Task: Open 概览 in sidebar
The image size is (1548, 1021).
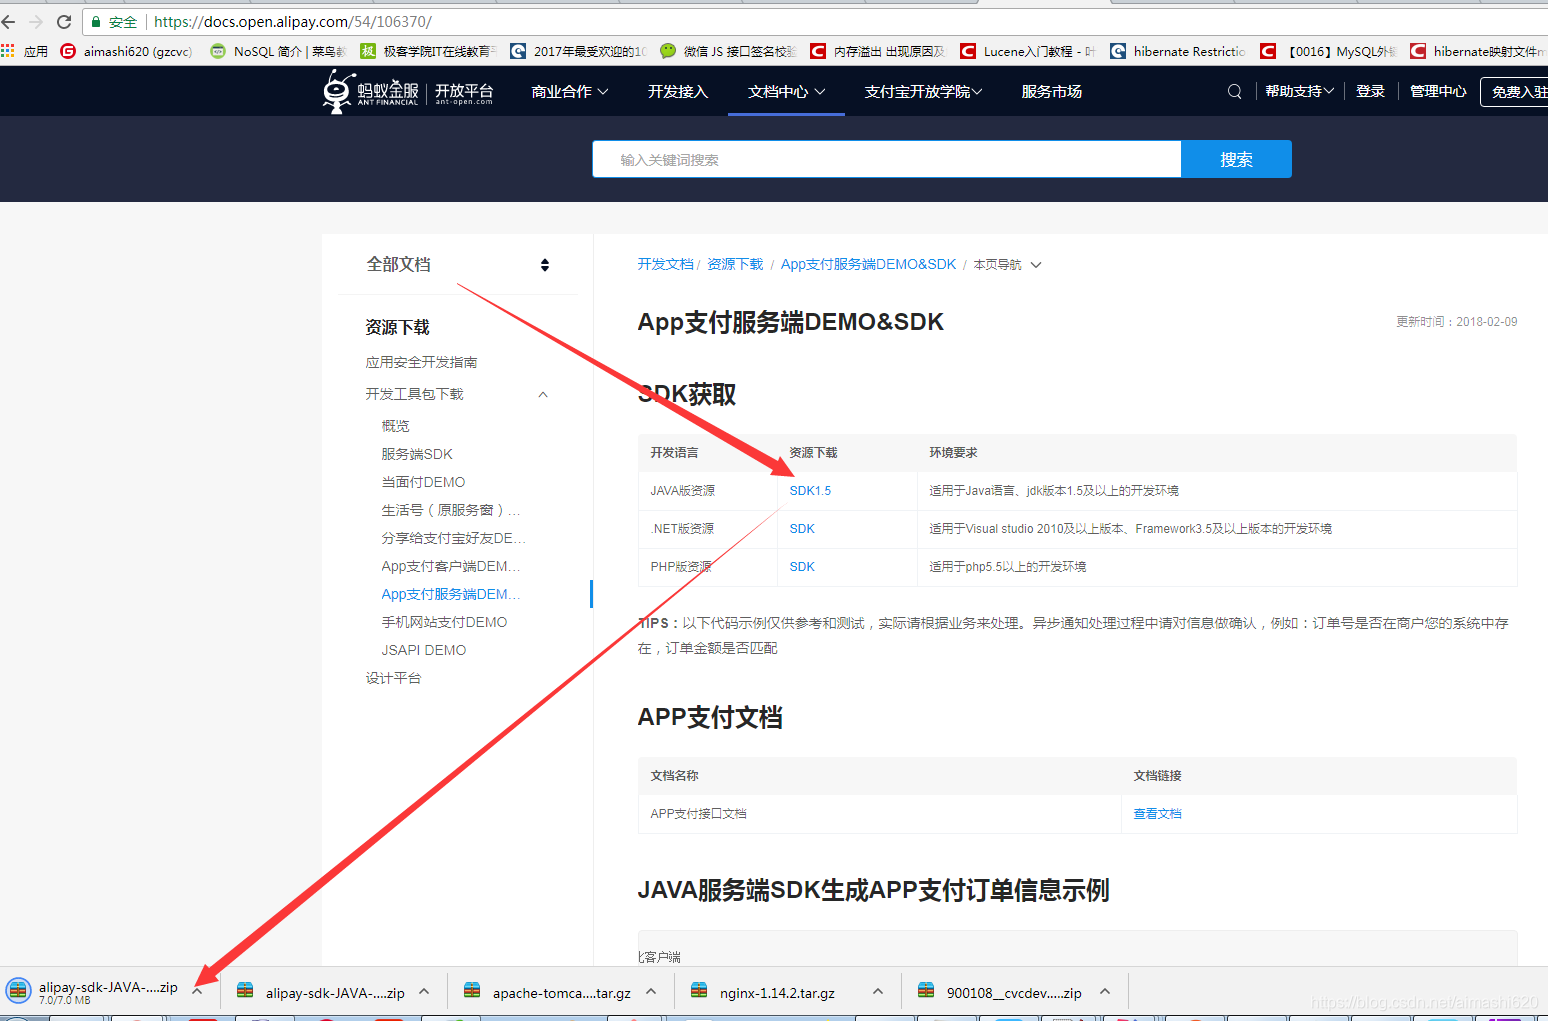Action: [395, 426]
